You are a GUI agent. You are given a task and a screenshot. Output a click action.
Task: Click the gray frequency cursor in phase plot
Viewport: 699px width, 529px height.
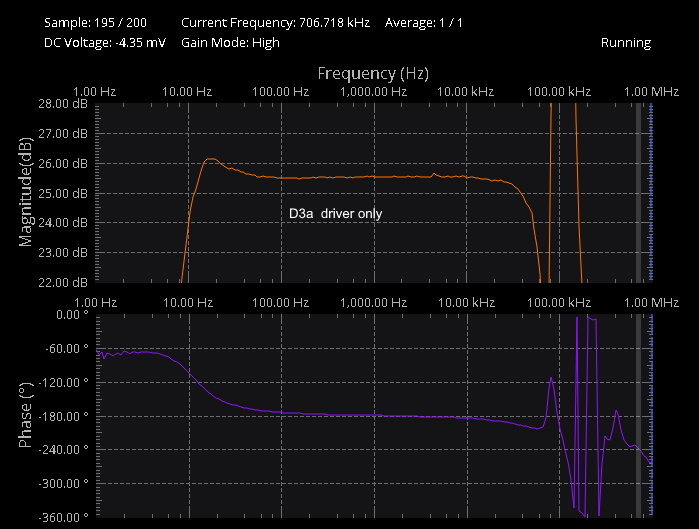pos(639,415)
